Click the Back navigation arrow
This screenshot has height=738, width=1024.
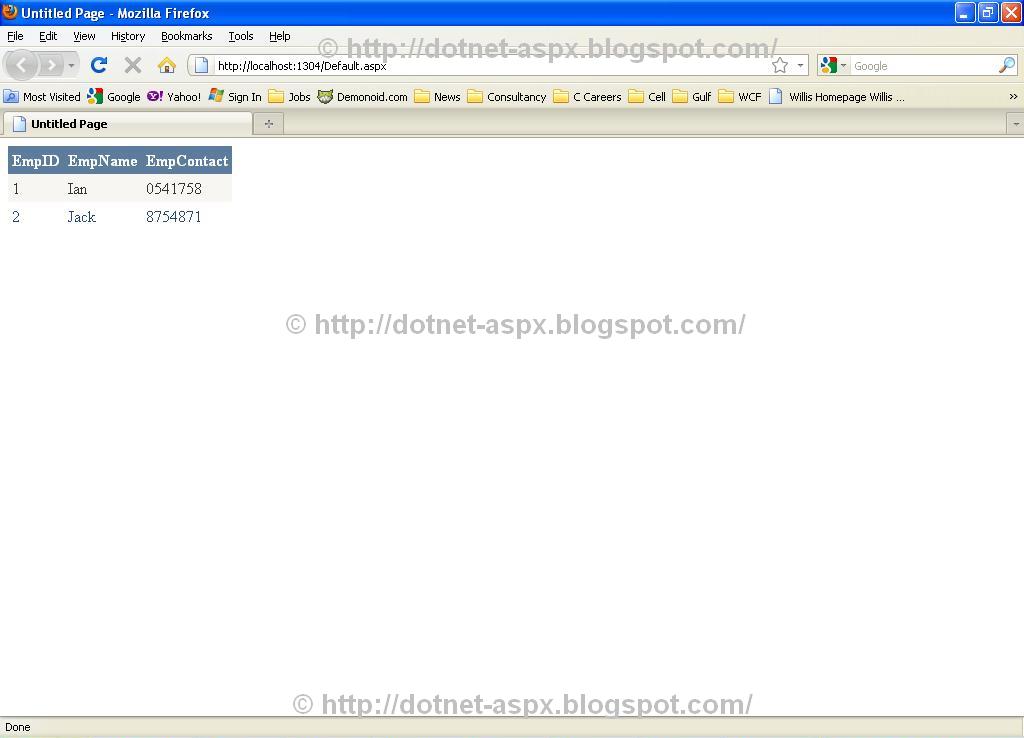(21, 65)
